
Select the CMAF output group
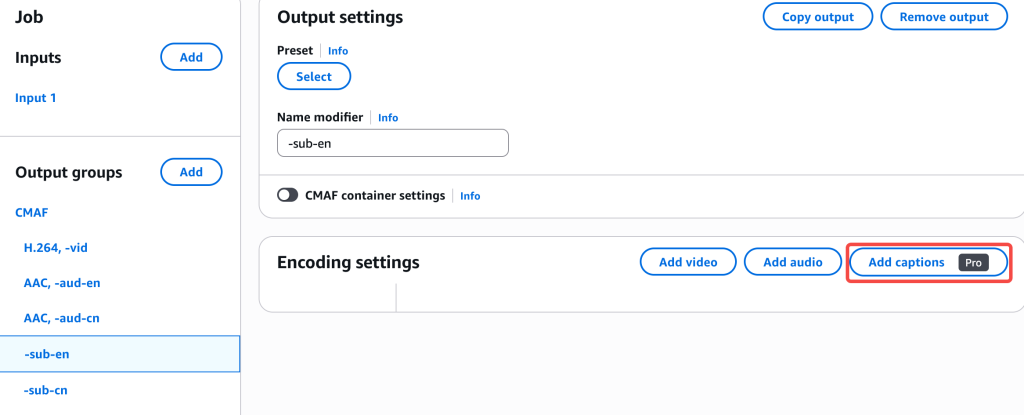(32, 212)
